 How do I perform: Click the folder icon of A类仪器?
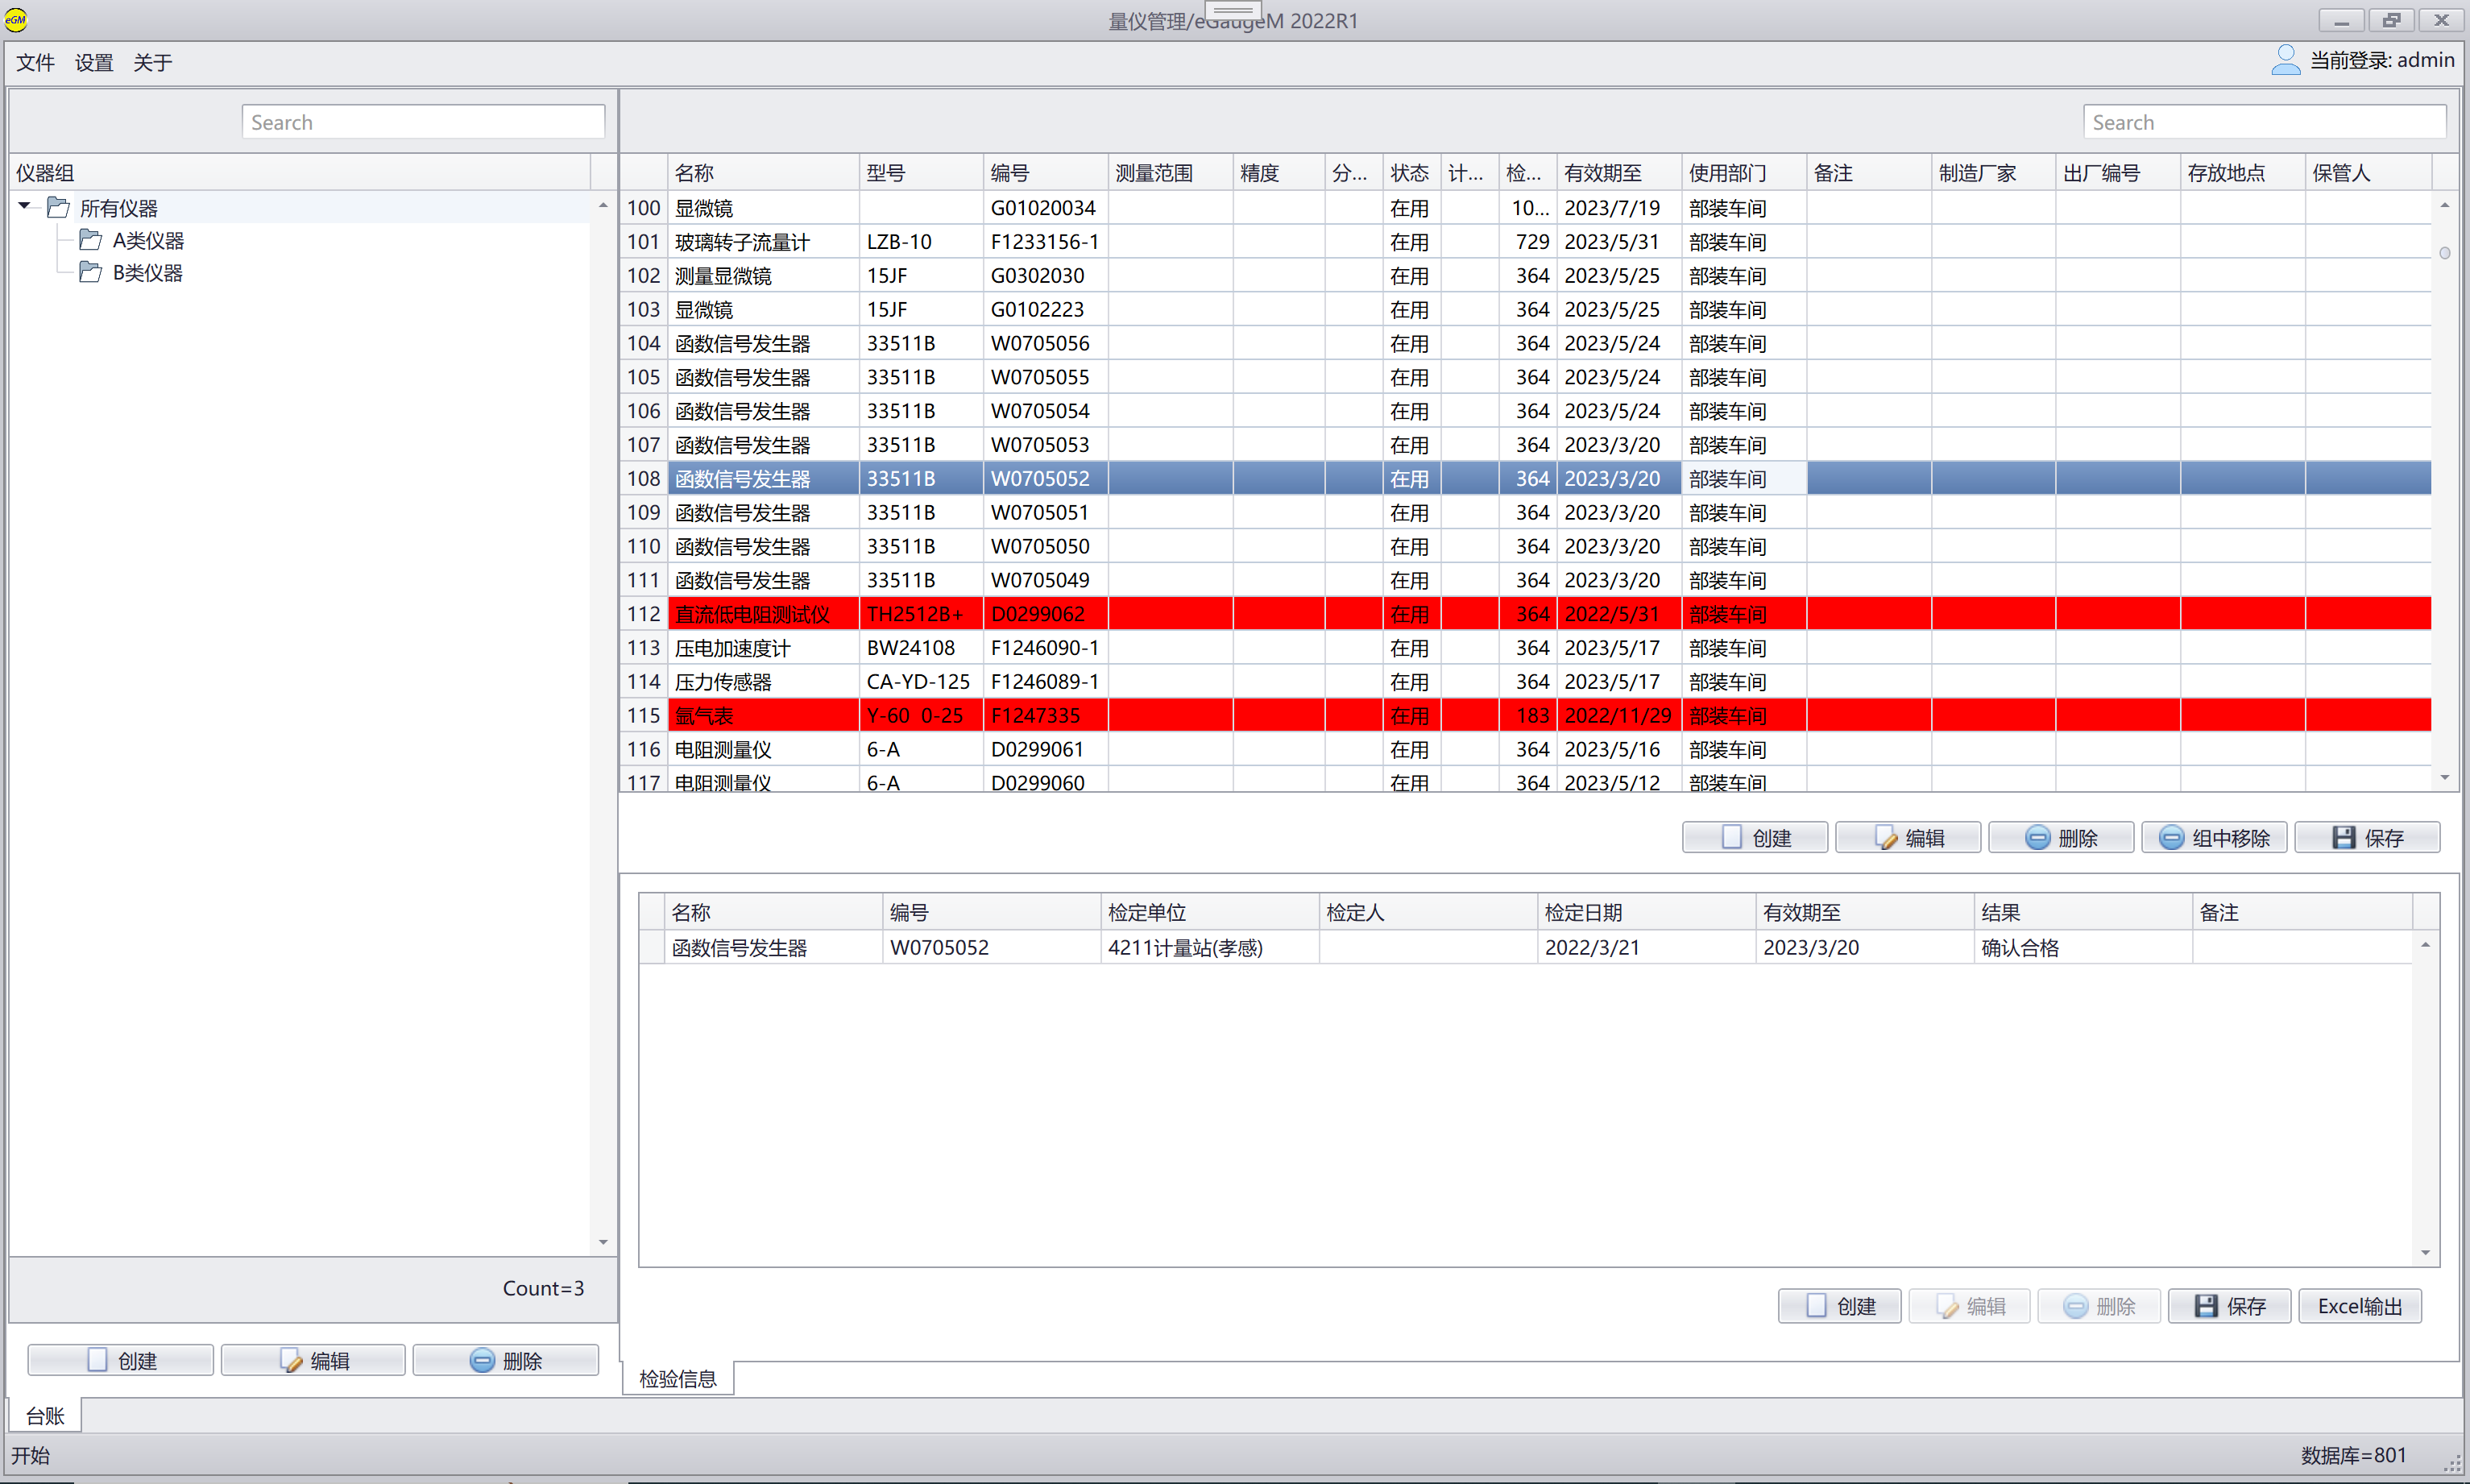pos(91,240)
